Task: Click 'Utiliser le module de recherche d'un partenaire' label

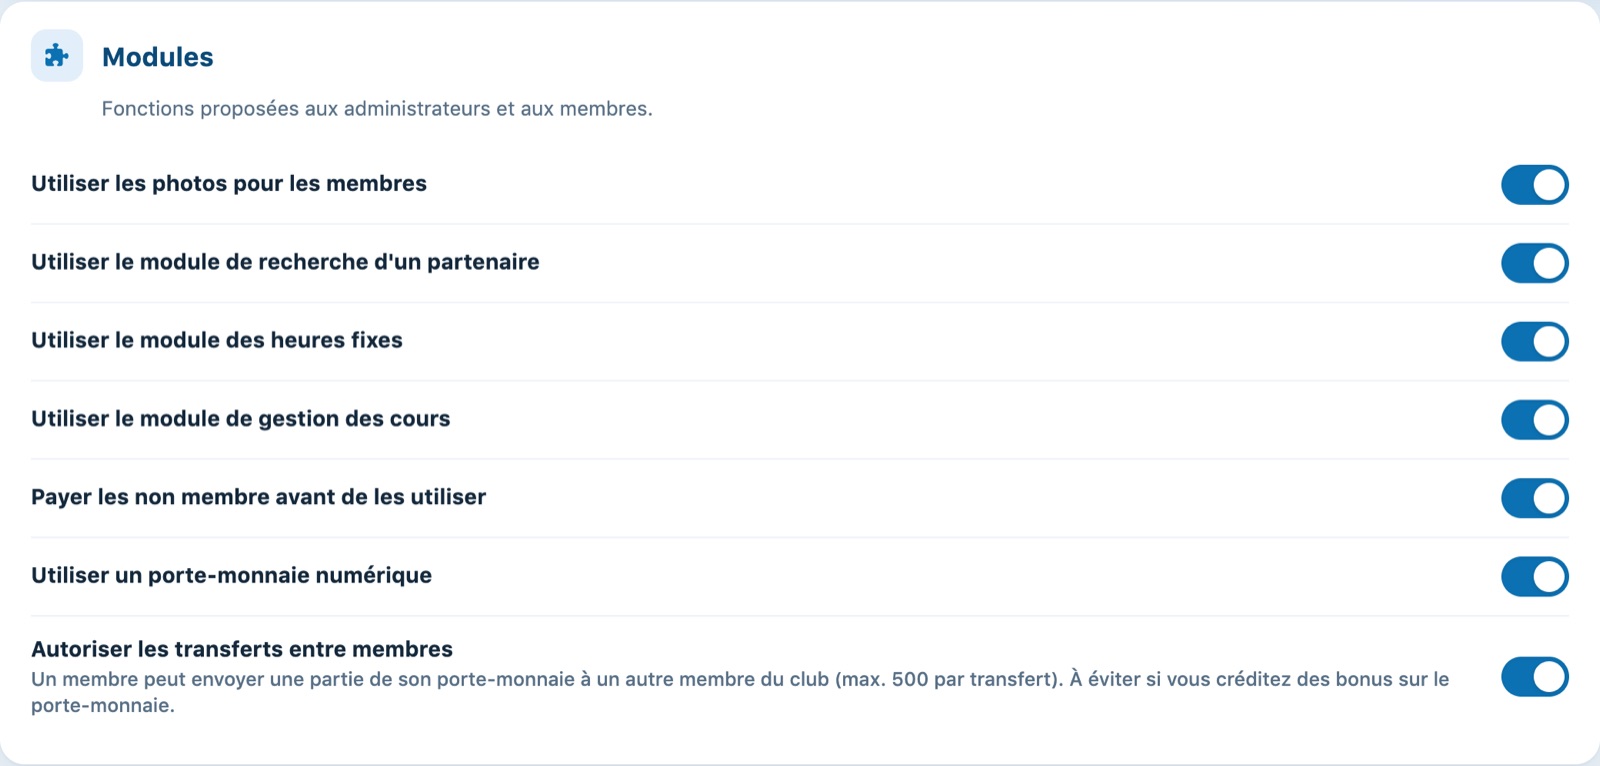Action: pyautogui.click(x=285, y=262)
